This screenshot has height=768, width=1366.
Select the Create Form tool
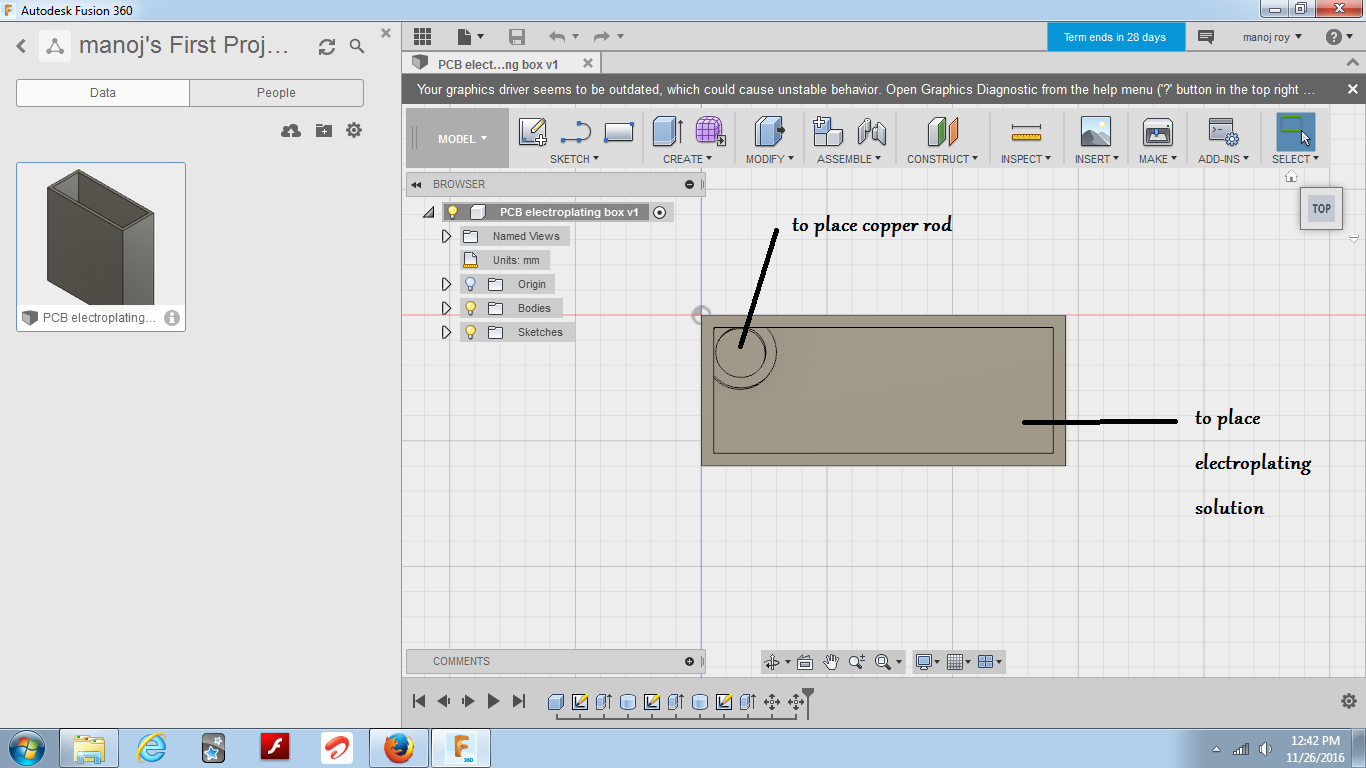coord(710,131)
